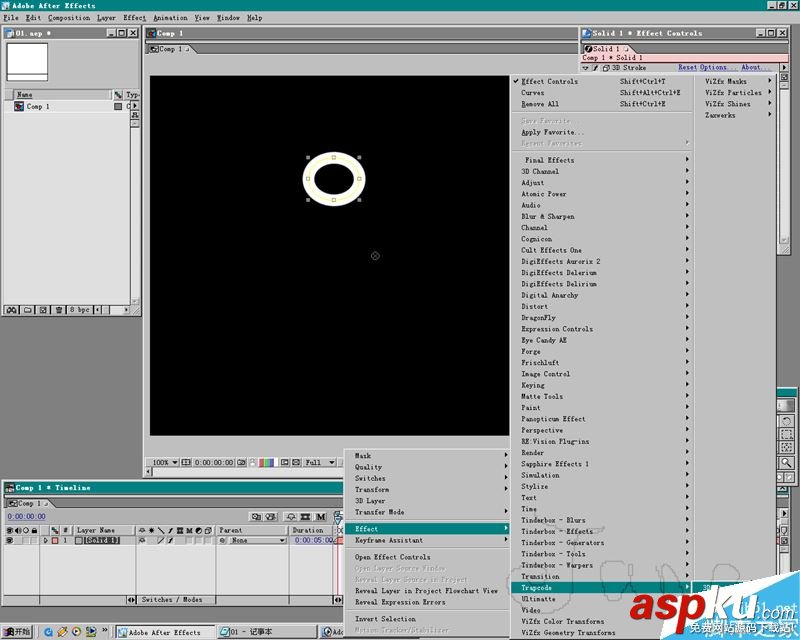
Task: Select layer 1 name in Timeline
Action: (102, 540)
